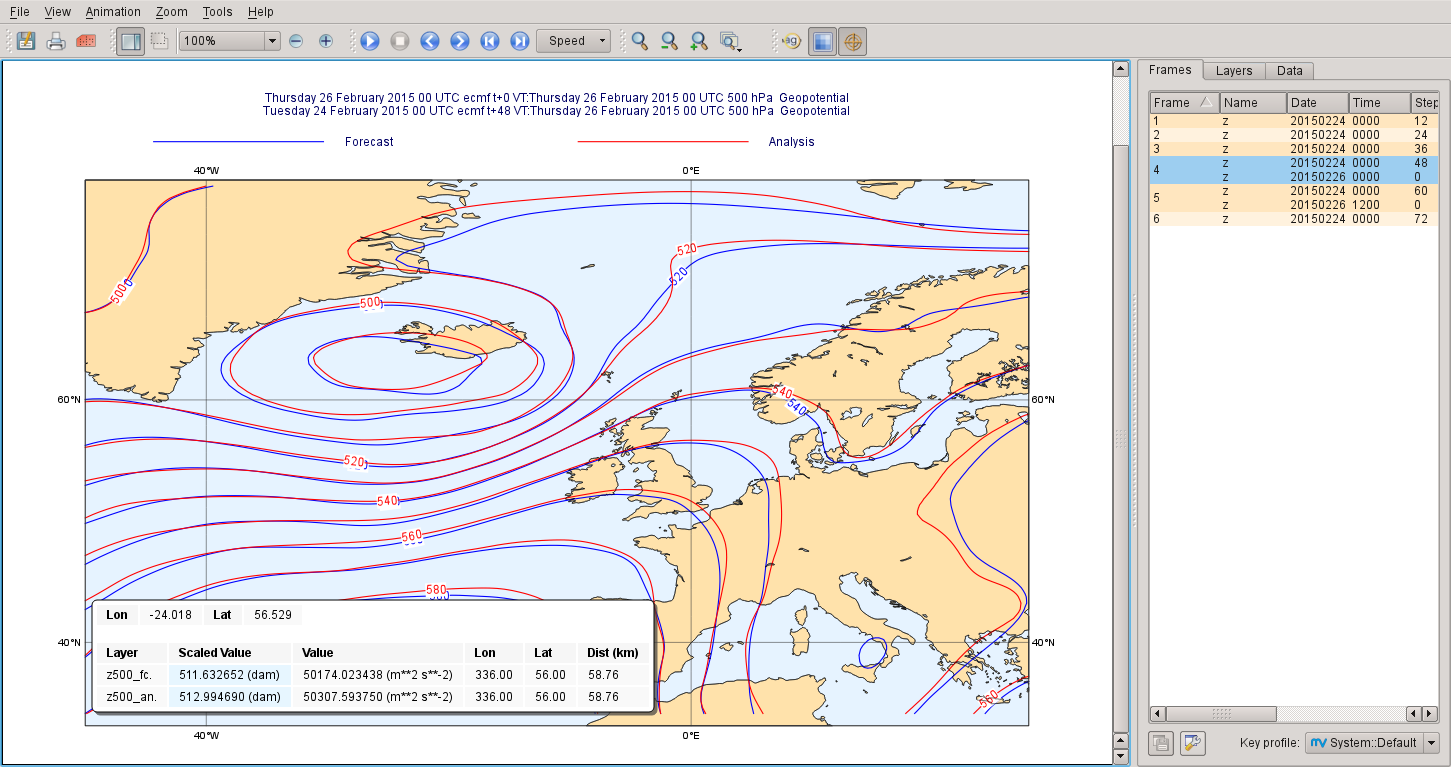Image resolution: width=1451 pixels, height=767 pixels.
Task: Open the File menu
Action: click(x=19, y=12)
